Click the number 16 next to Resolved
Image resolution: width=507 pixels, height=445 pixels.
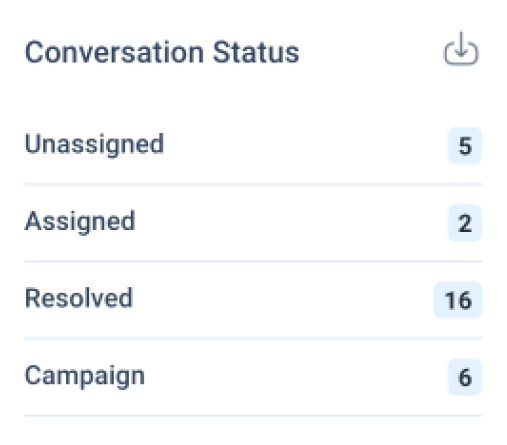[x=458, y=300]
